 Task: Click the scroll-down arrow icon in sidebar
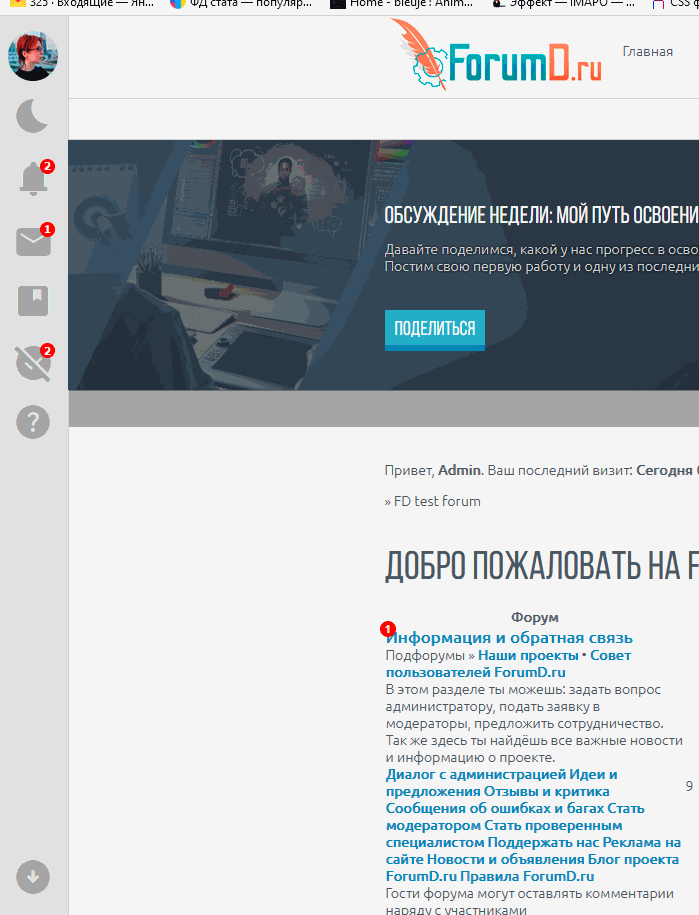33,878
